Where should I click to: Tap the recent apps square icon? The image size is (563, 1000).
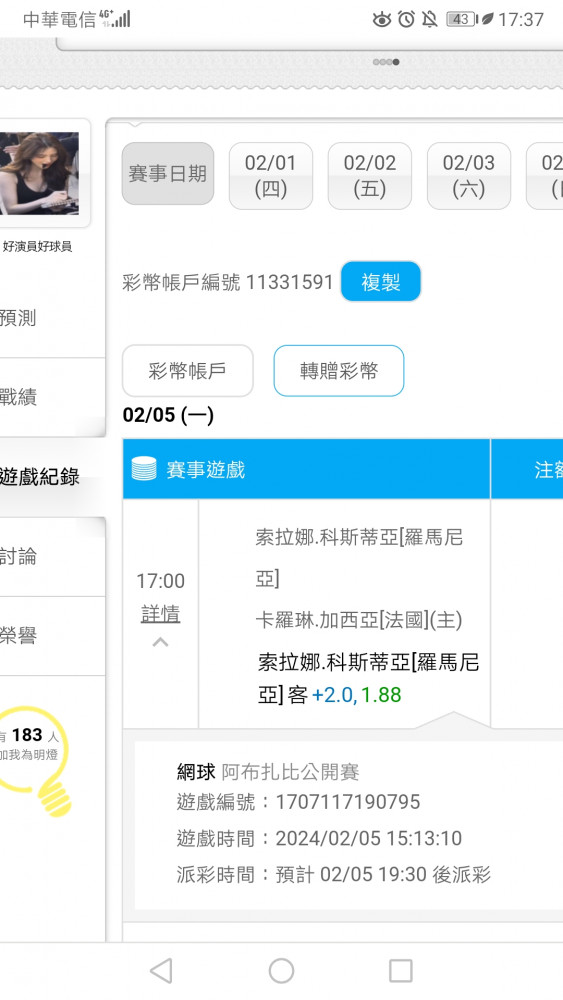coord(400,971)
